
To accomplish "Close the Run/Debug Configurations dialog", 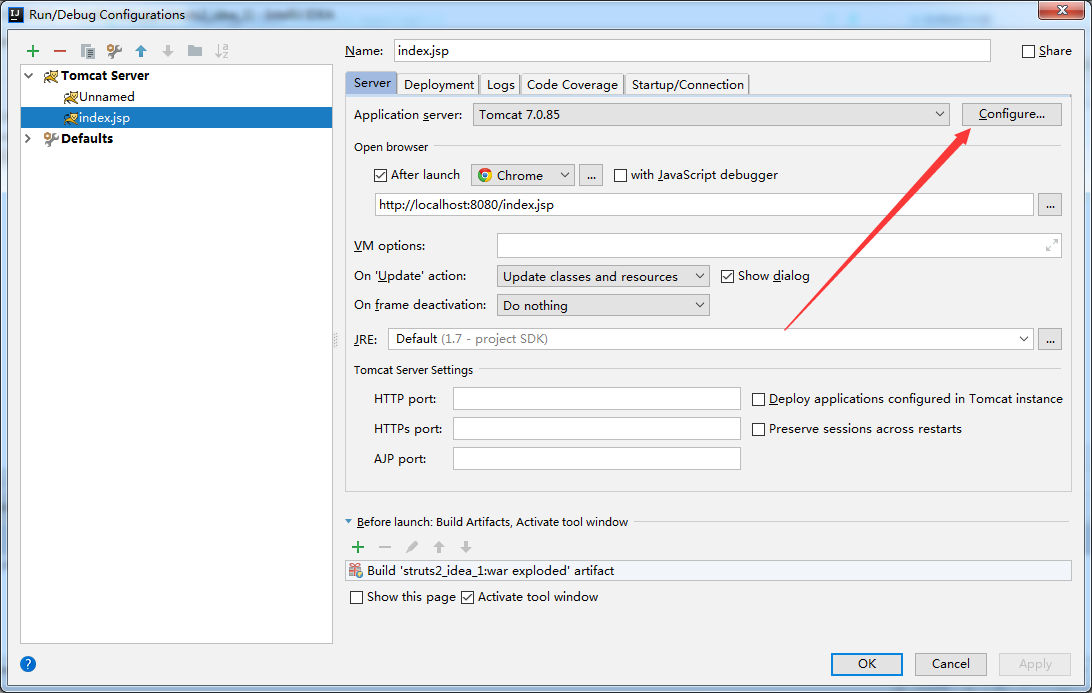I will (x=1062, y=10).
